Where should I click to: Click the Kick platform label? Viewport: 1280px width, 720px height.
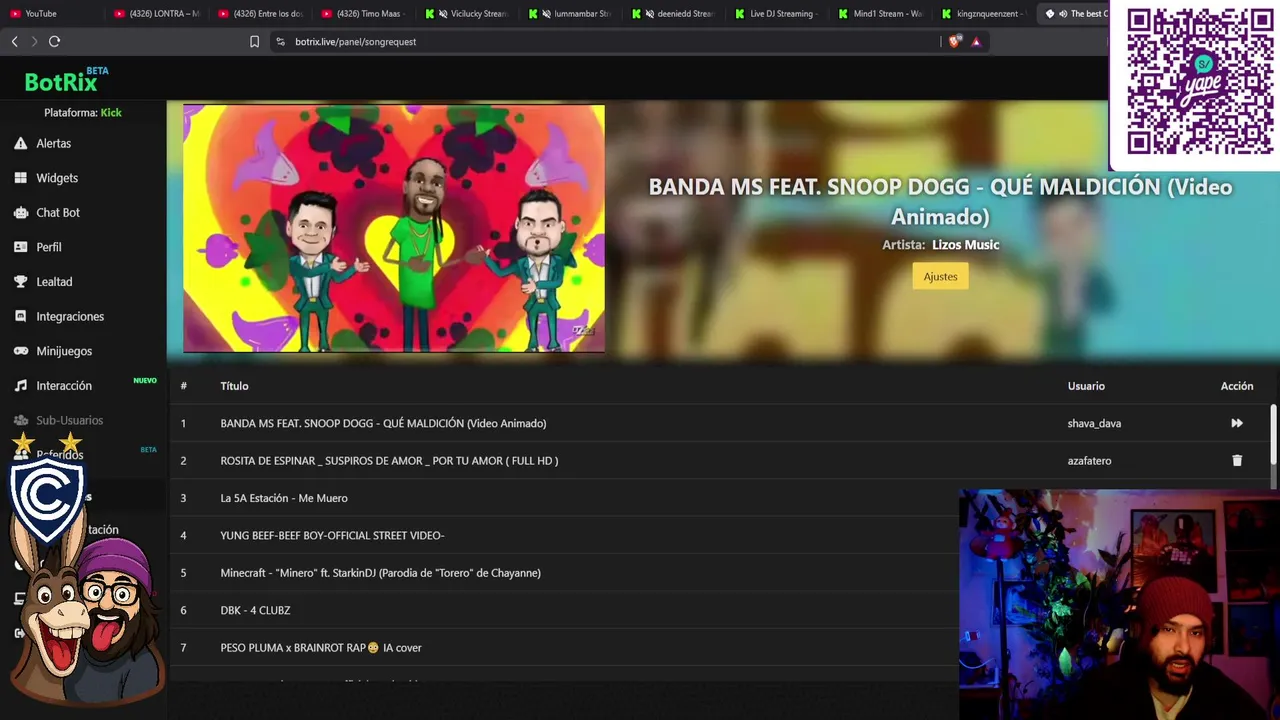[x=111, y=113]
